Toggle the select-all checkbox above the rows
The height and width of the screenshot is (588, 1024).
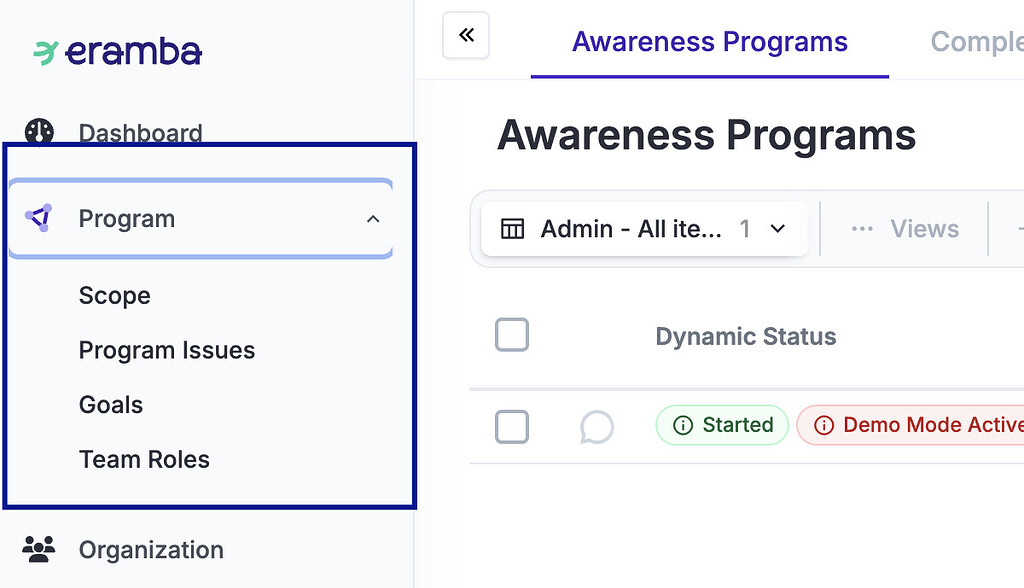[511, 335]
